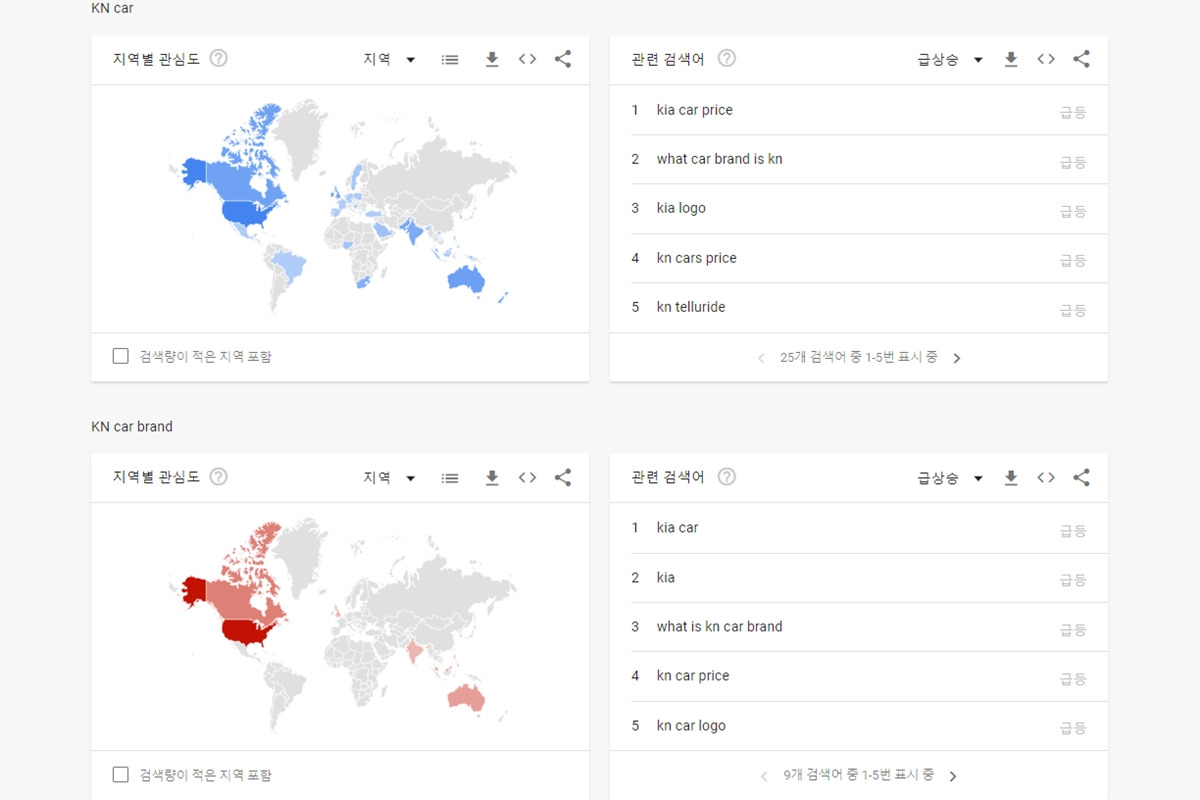Switch the KN car brand map to list view
This screenshot has height=800, width=1200.
pos(450,478)
